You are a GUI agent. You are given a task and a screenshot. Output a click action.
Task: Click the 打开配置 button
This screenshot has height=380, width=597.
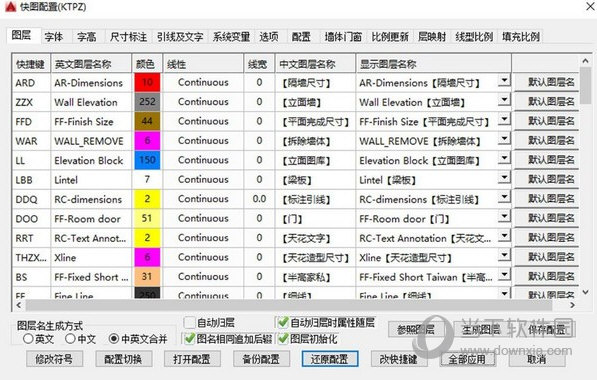(x=192, y=359)
